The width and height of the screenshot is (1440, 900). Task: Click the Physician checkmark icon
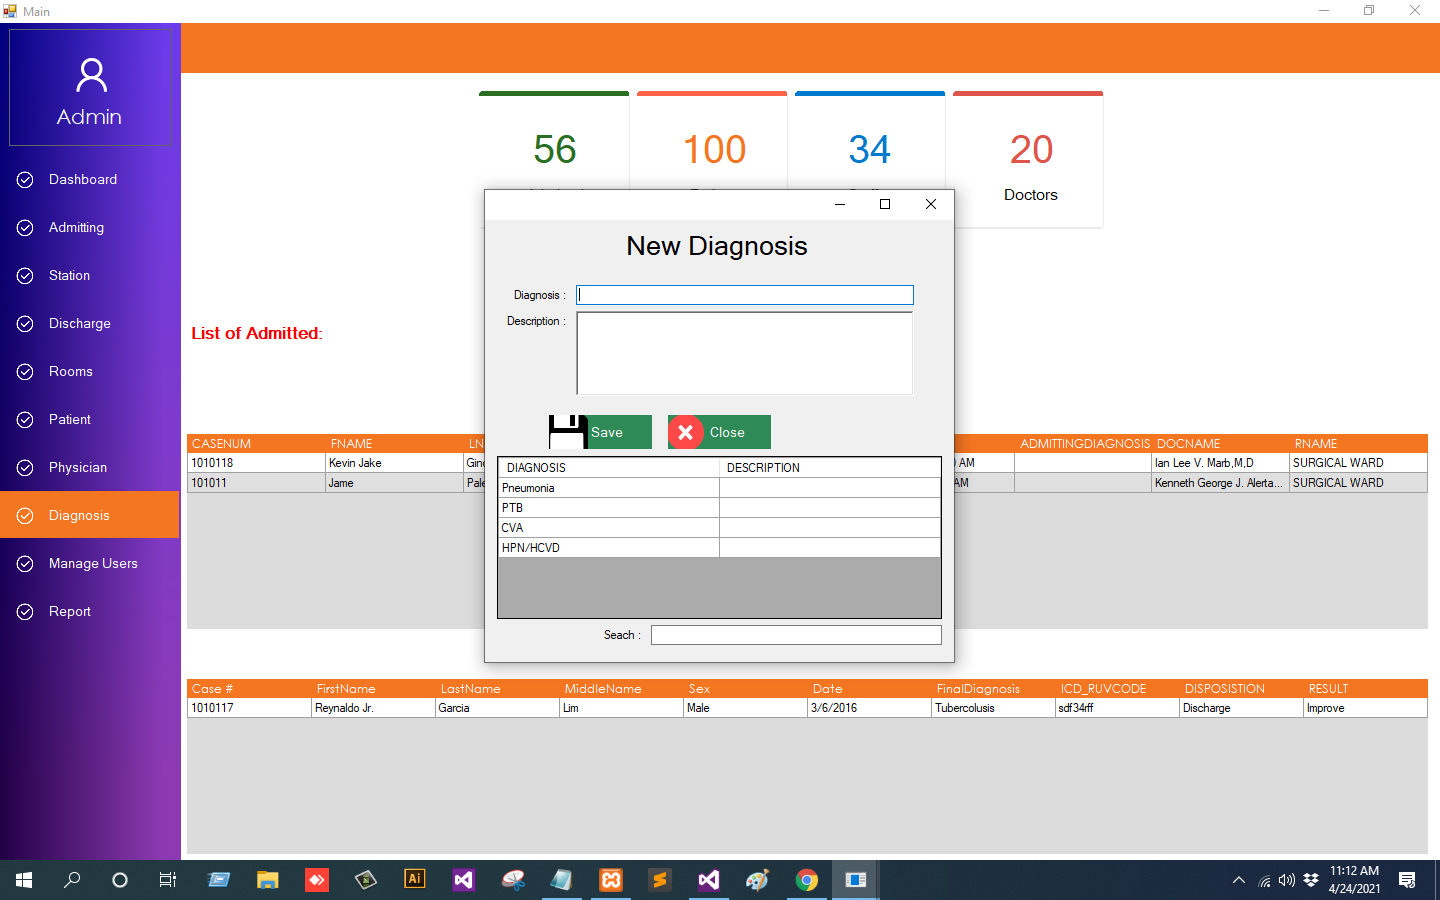point(25,467)
